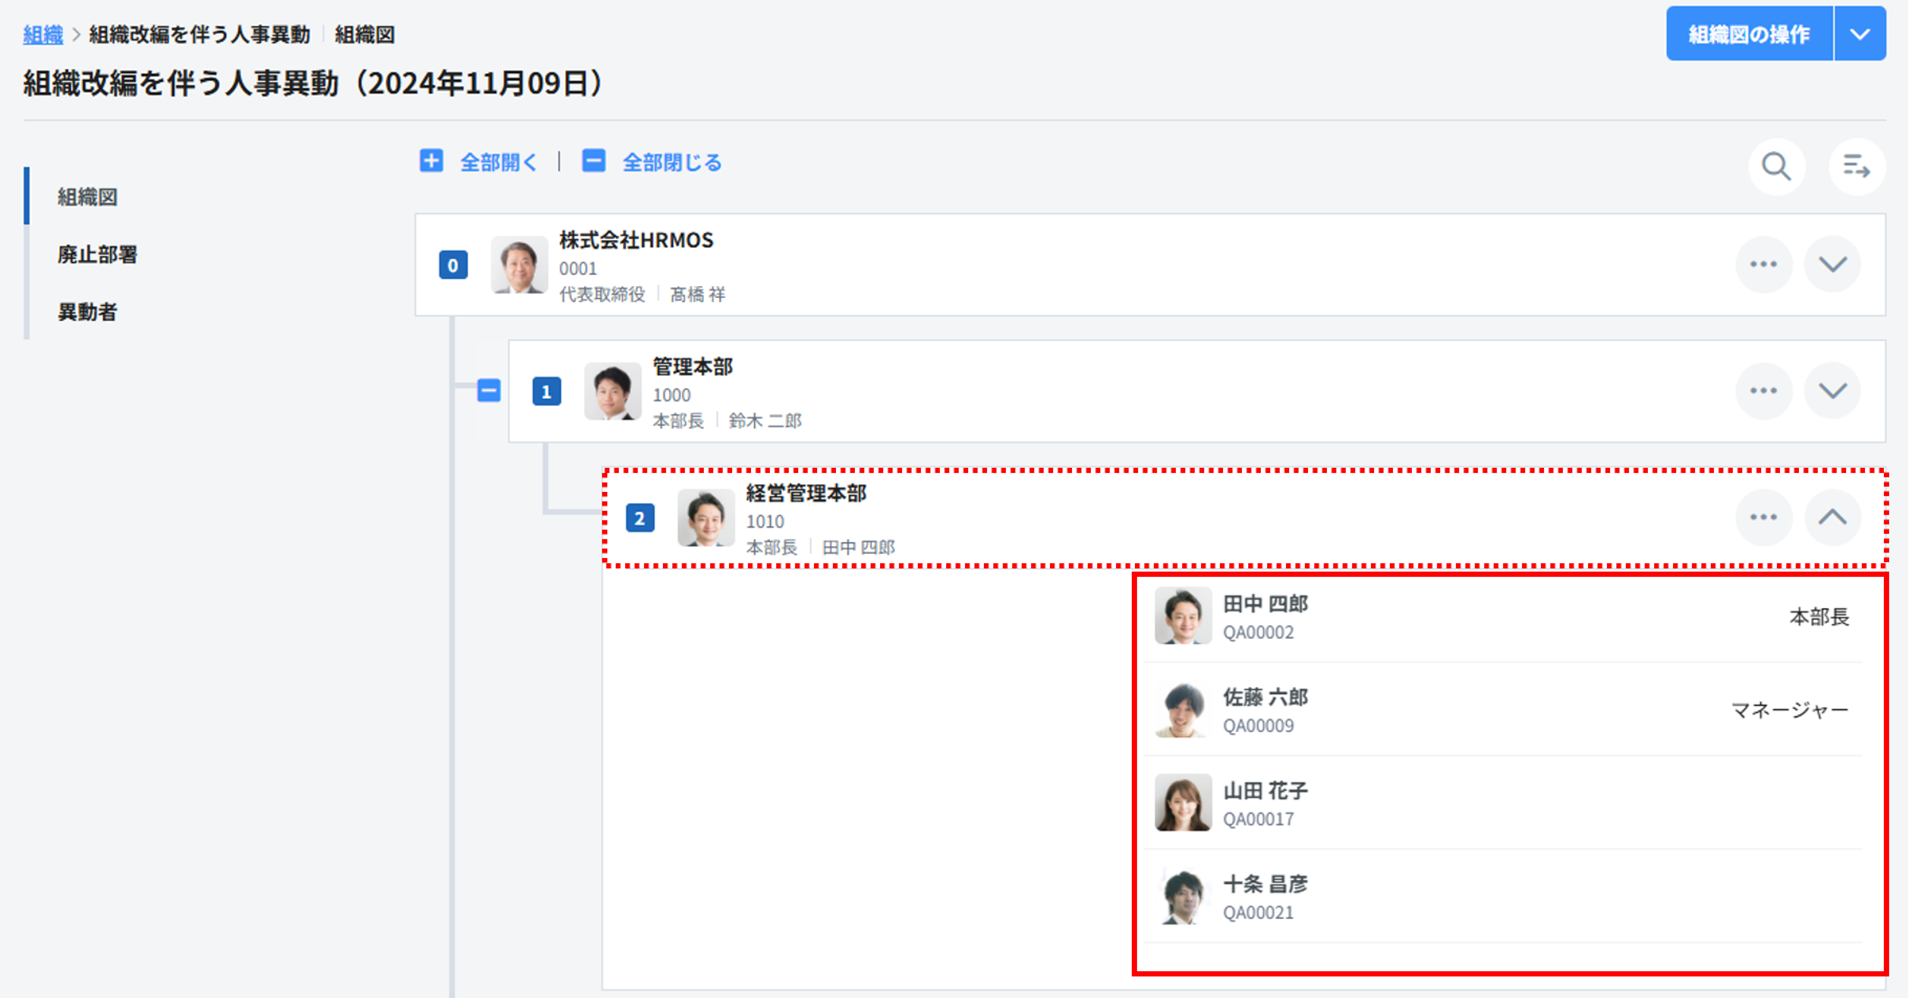This screenshot has width=1908, height=998.
Task: Click the sort order icon
Action: (1856, 166)
